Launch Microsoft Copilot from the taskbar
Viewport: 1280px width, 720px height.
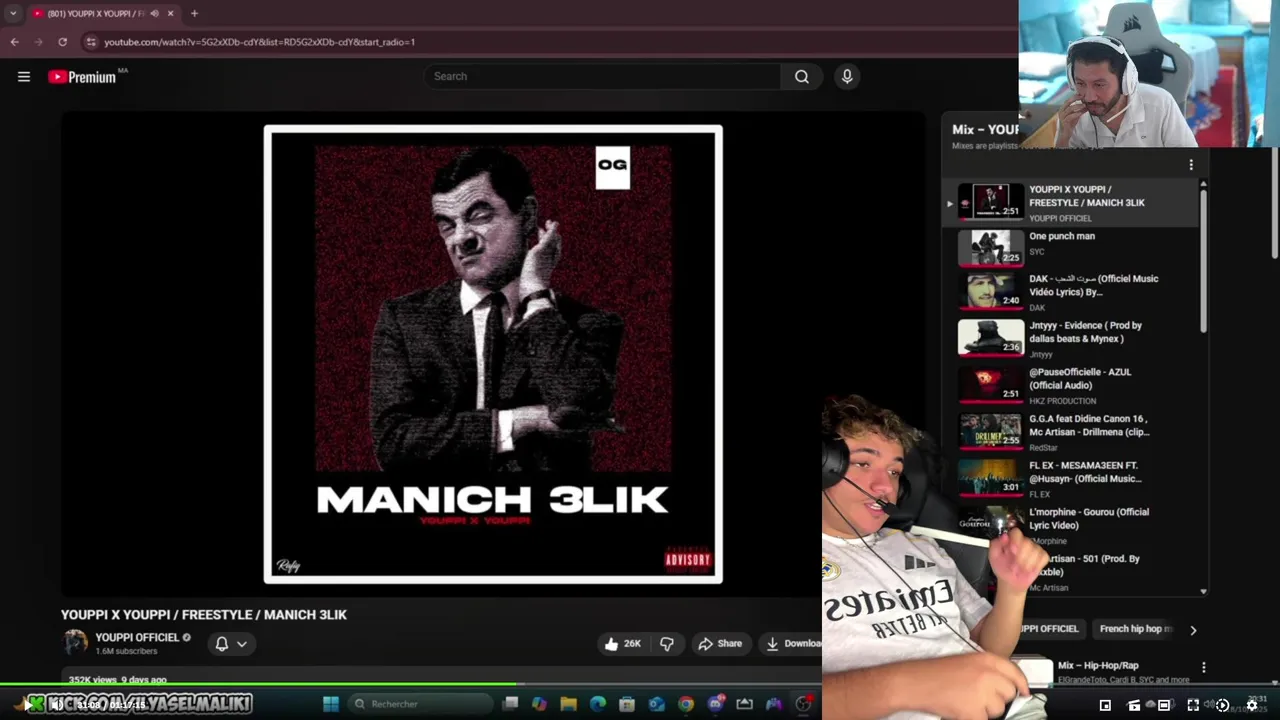[x=540, y=704]
